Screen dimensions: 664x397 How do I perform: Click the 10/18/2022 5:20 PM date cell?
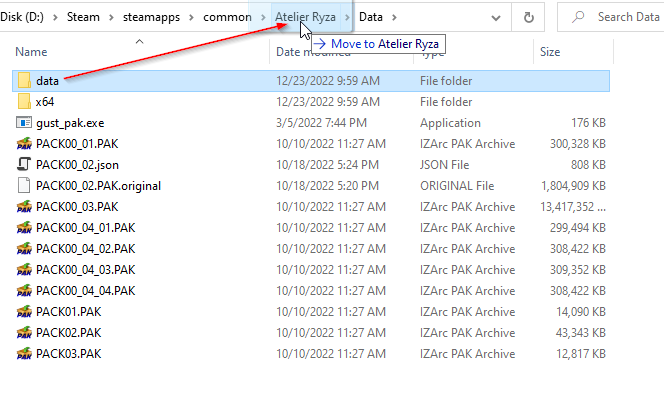(x=327, y=186)
